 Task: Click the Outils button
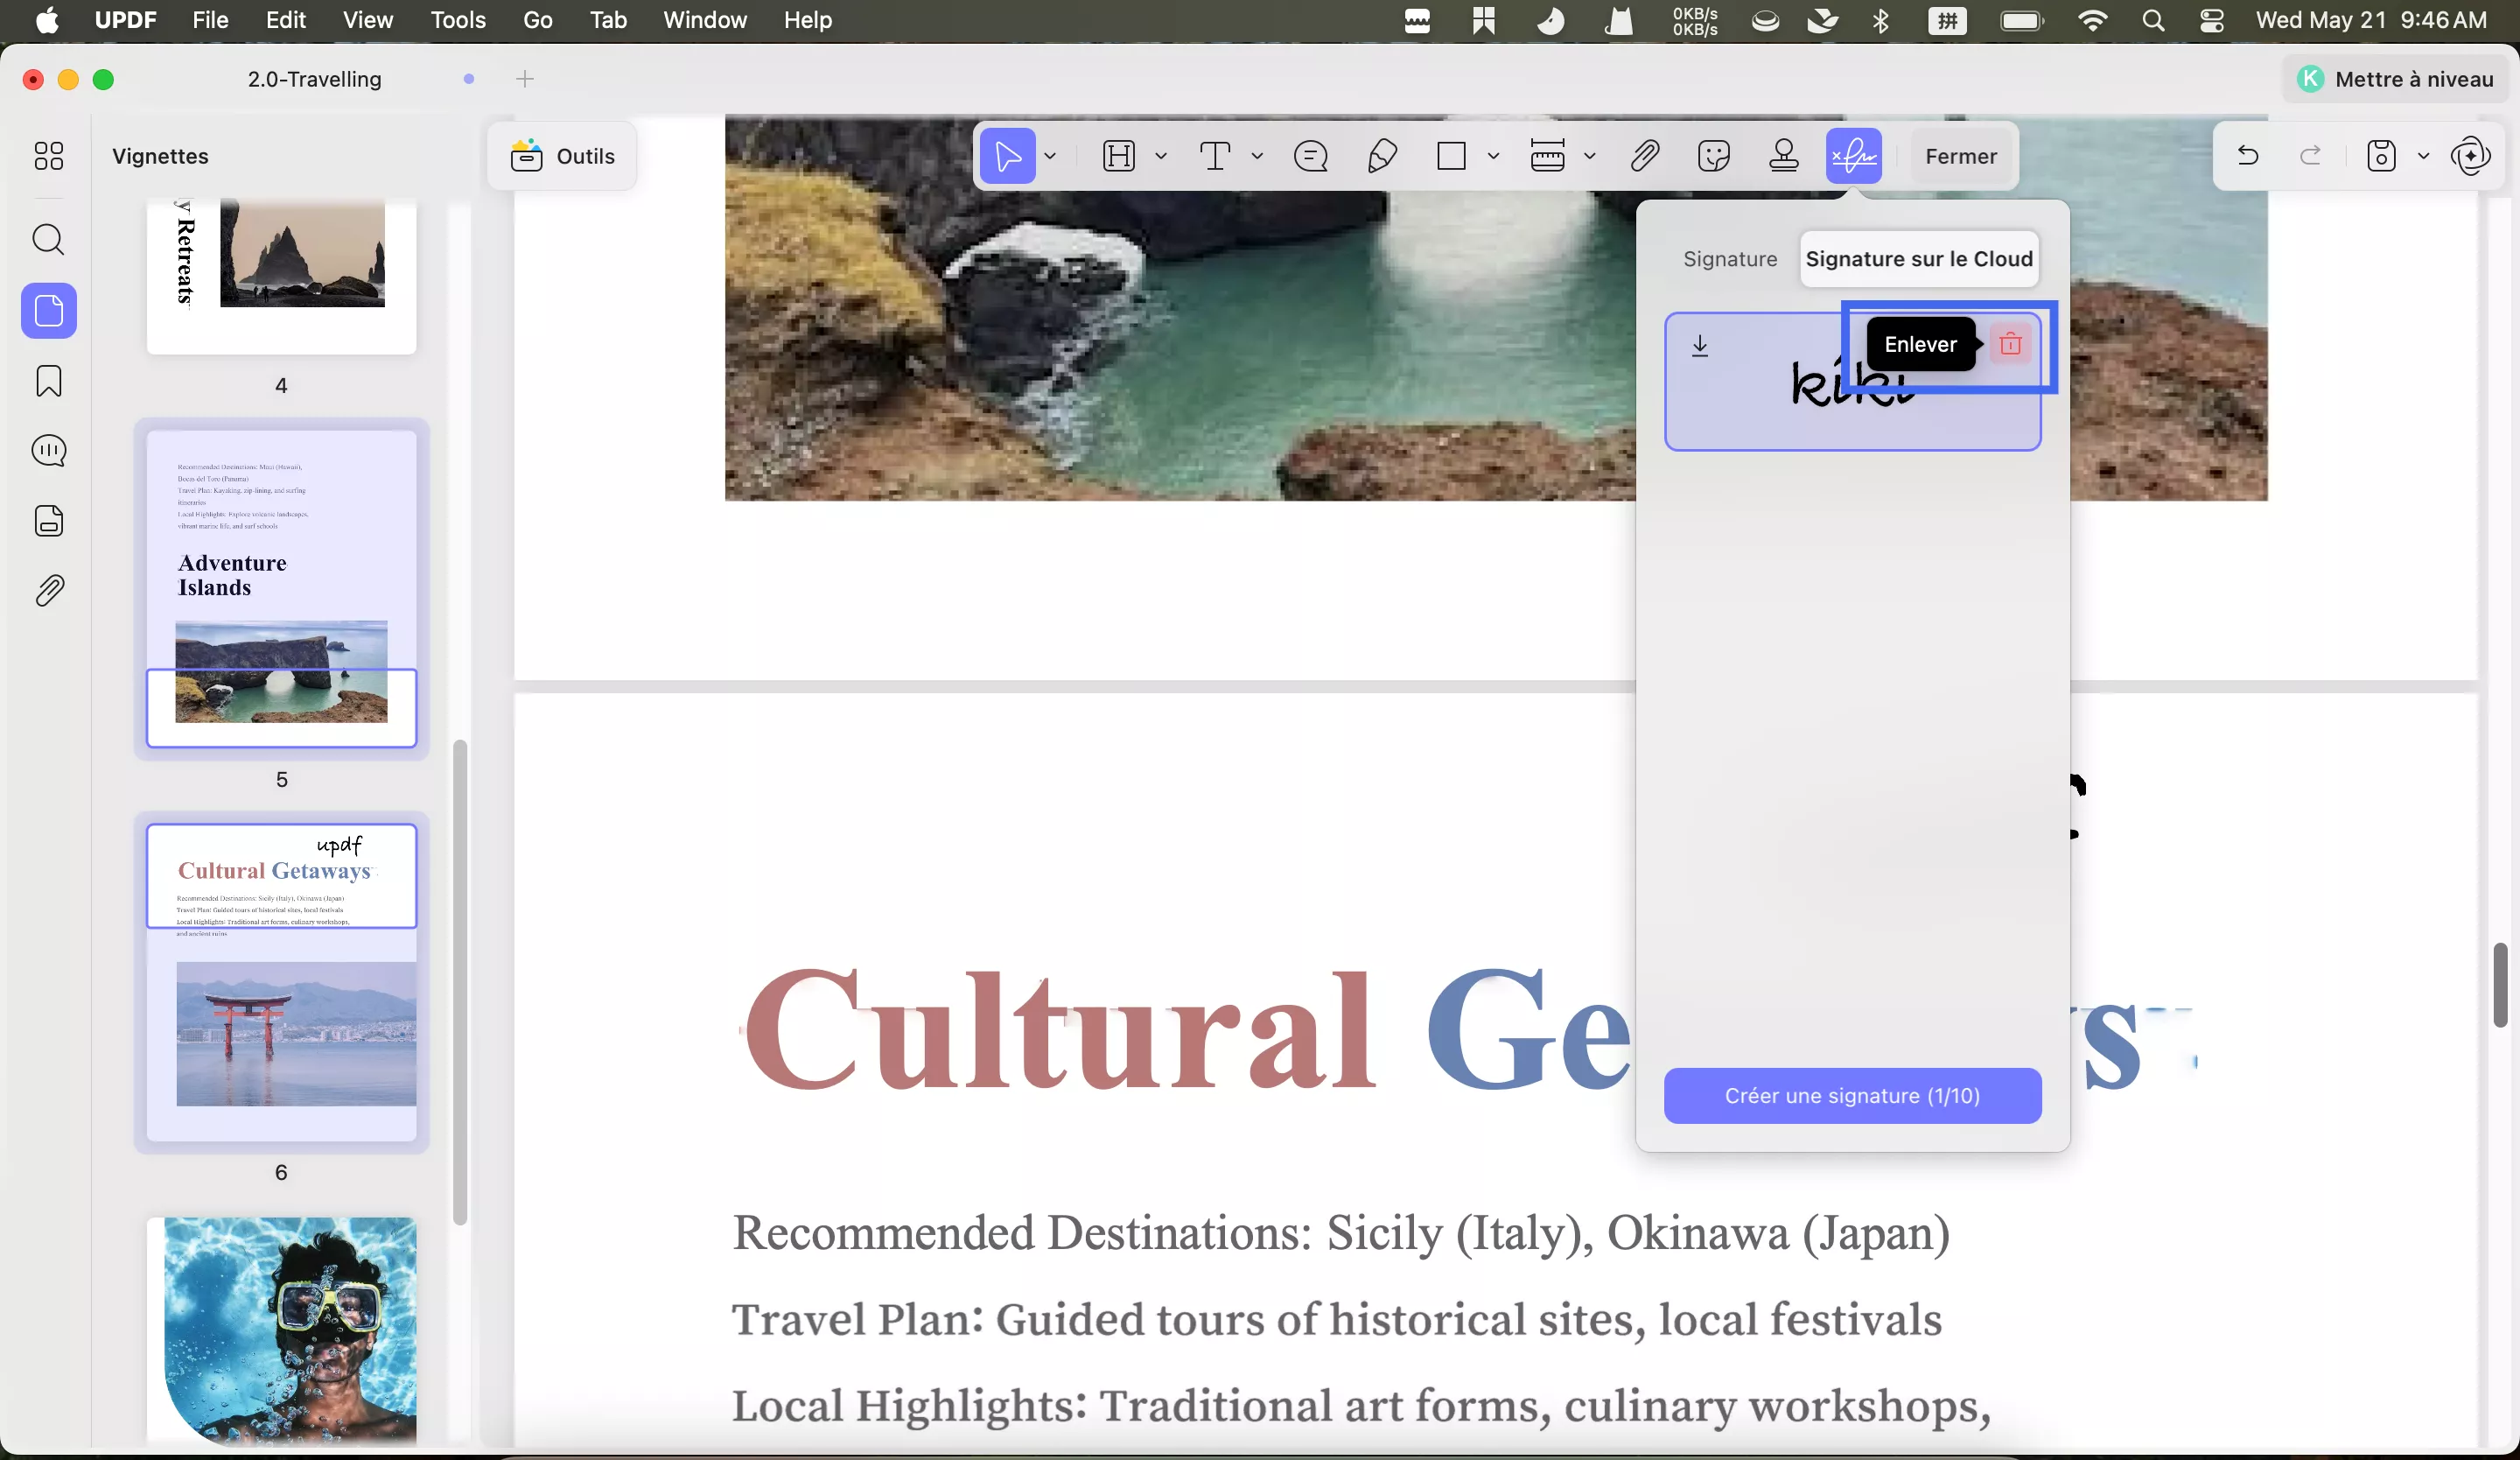pyautogui.click(x=562, y=156)
